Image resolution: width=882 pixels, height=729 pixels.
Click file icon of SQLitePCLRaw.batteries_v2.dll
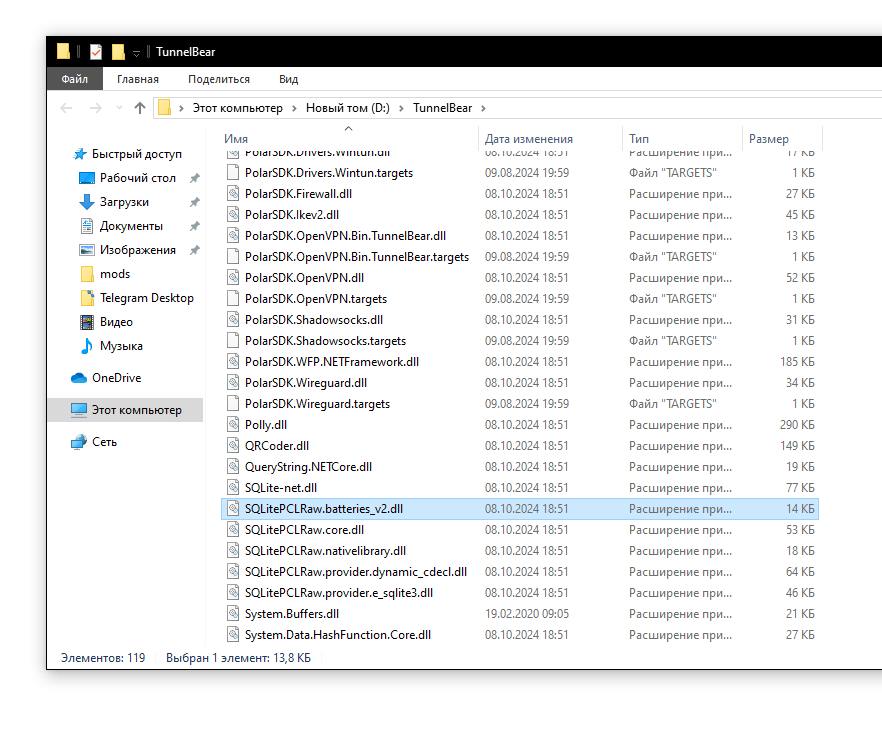click(x=233, y=508)
